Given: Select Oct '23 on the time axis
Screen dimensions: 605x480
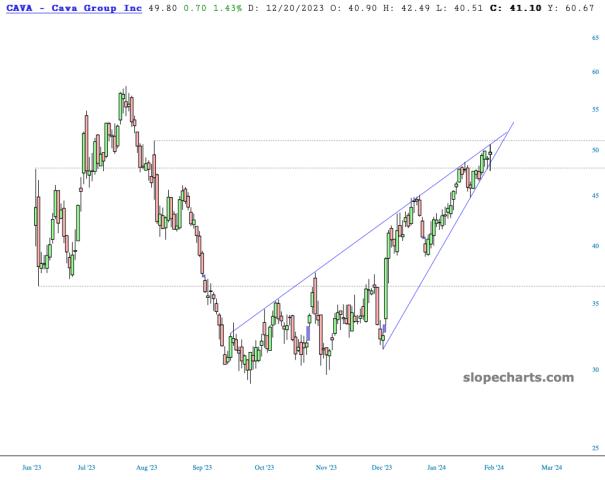Looking at the screenshot, I should pos(264,466).
